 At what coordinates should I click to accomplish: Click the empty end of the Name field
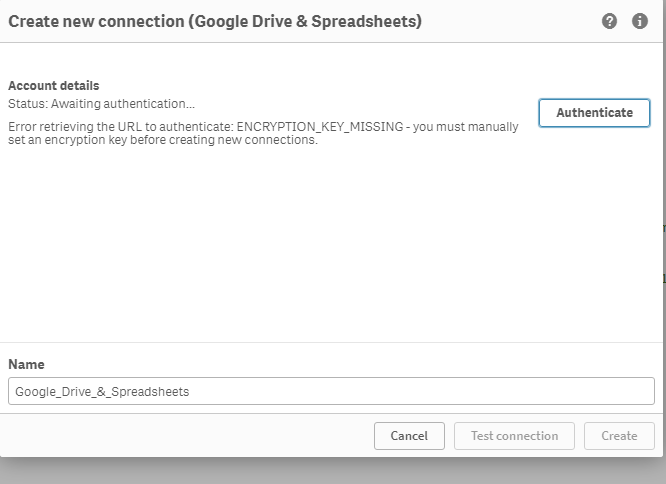[x=500, y=391]
